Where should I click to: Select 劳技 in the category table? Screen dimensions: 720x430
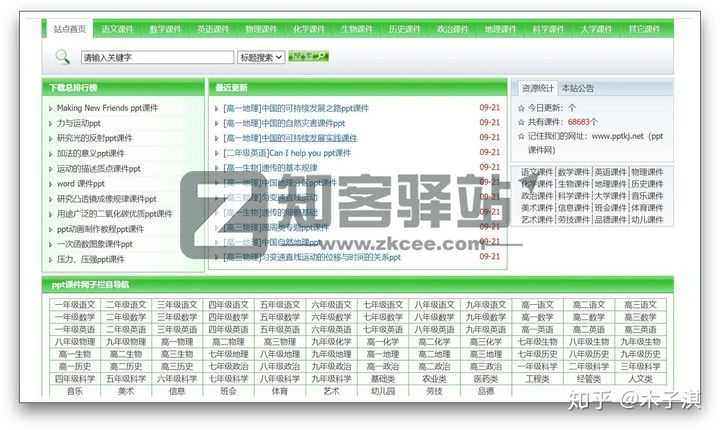(434, 391)
